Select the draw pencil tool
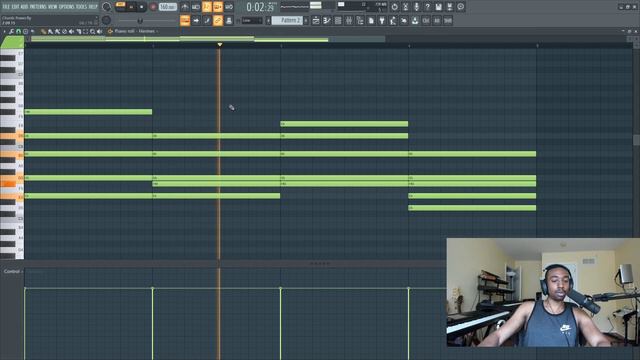The height and width of the screenshot is (360, 640). pyautogui.click(x=43, y=31)
